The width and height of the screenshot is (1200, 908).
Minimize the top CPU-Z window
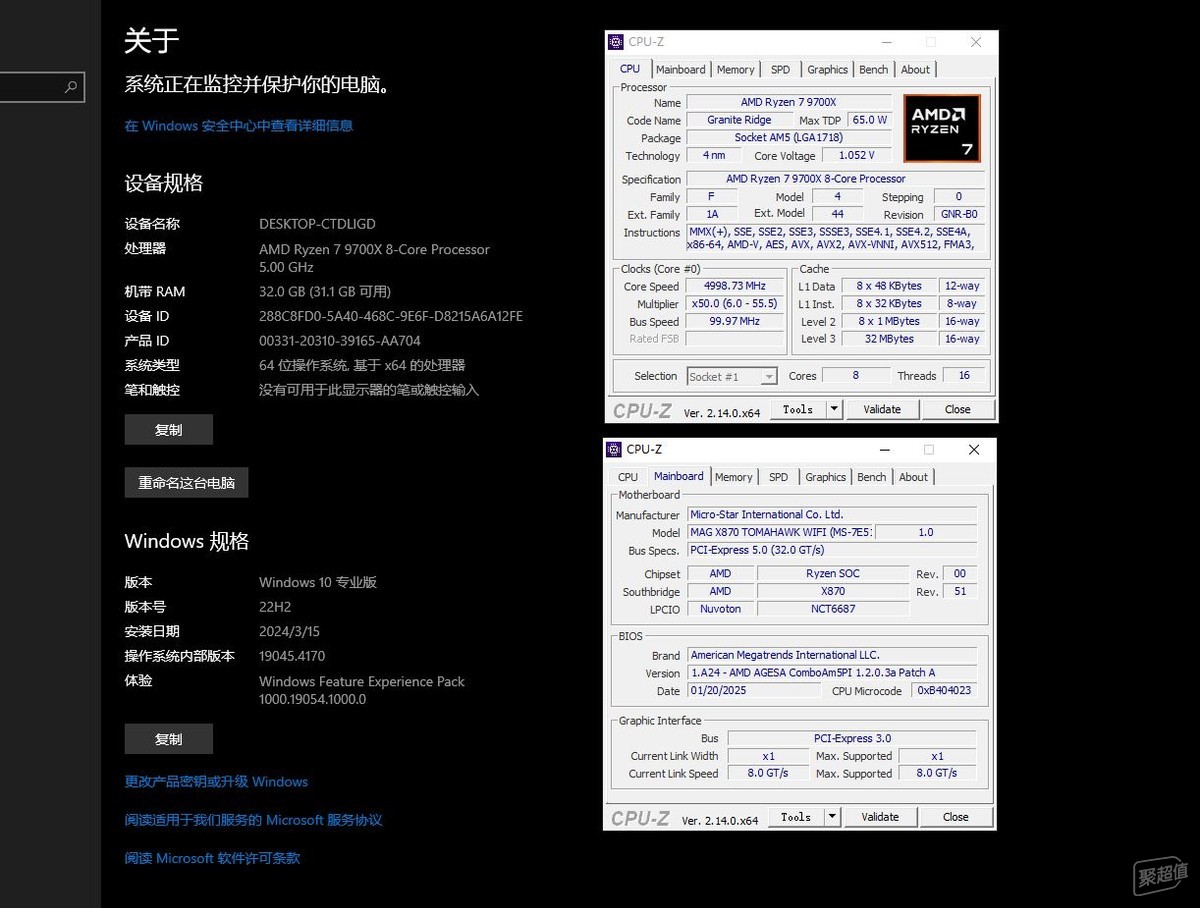tap(885, 42)
